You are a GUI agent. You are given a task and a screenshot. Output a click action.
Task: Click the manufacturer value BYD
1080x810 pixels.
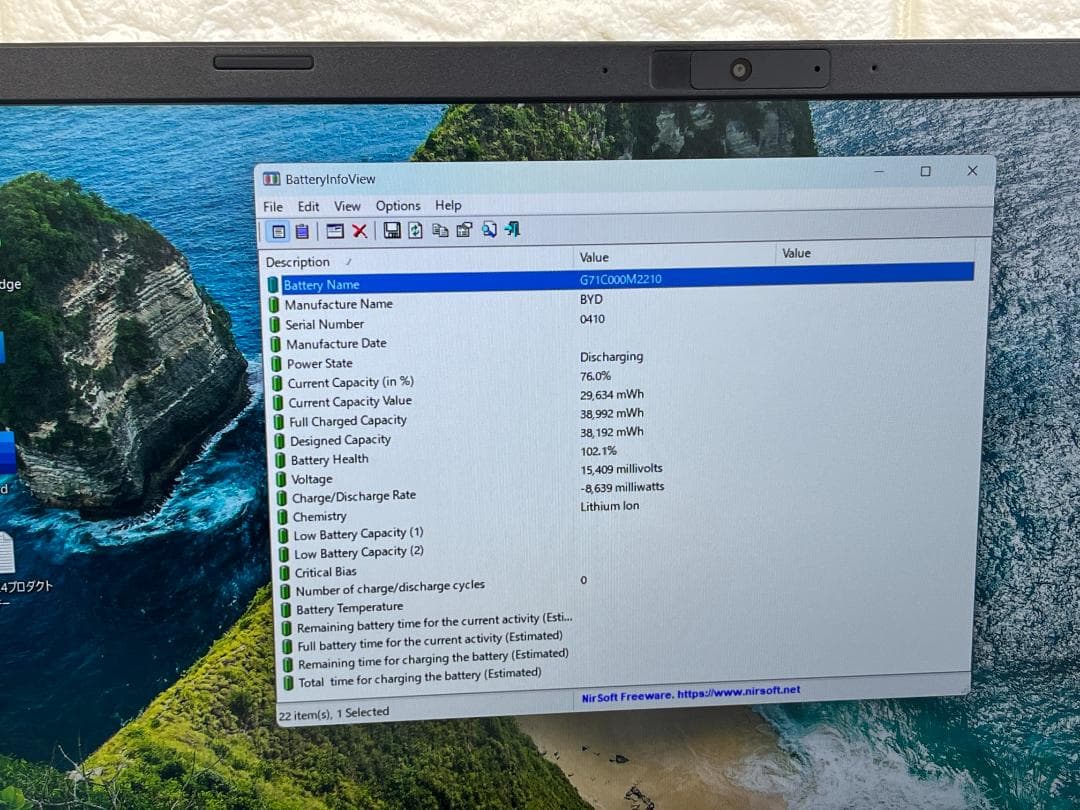pos(591,300)
